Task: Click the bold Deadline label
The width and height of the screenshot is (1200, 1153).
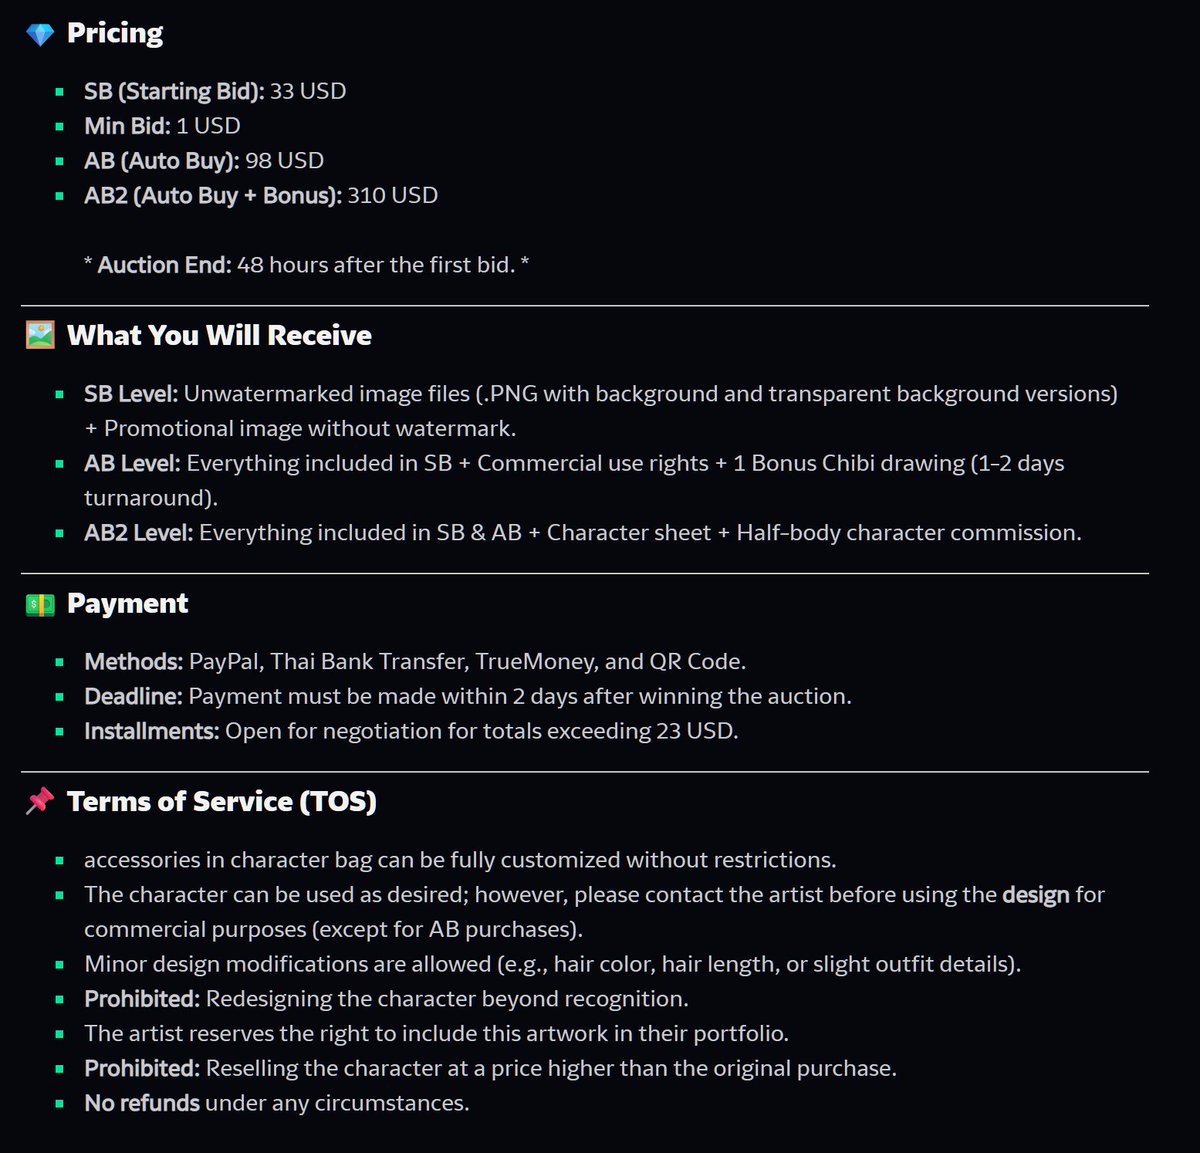Action: pos(133,696)
